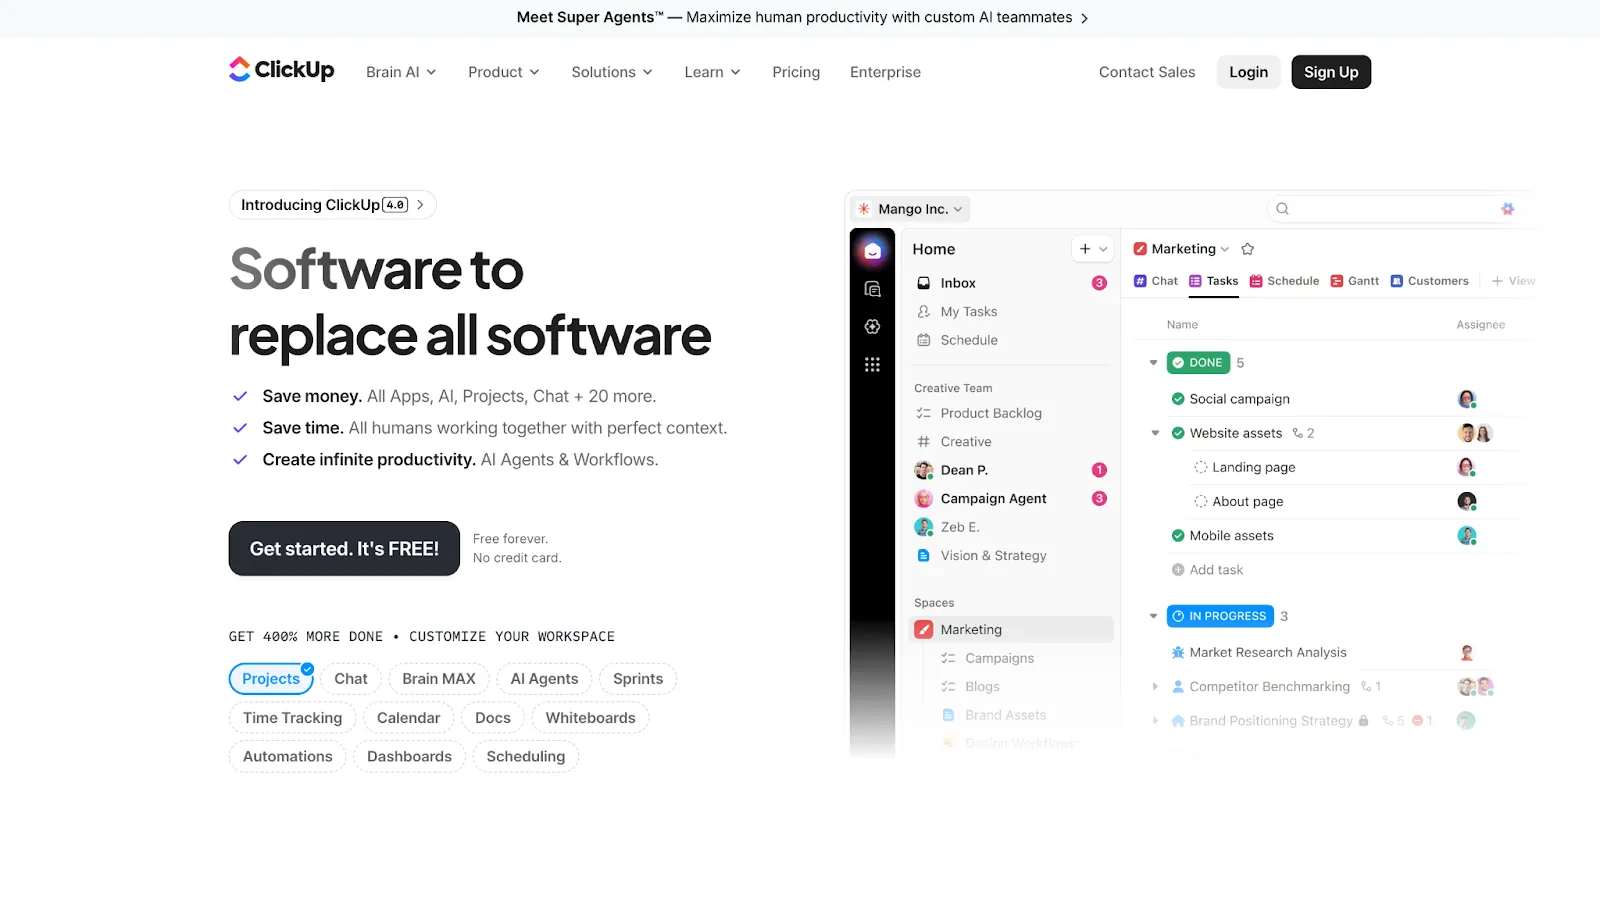Toggle Landing page status circle
Viewport: 1600px width, 902px height.
[1201, 467]
